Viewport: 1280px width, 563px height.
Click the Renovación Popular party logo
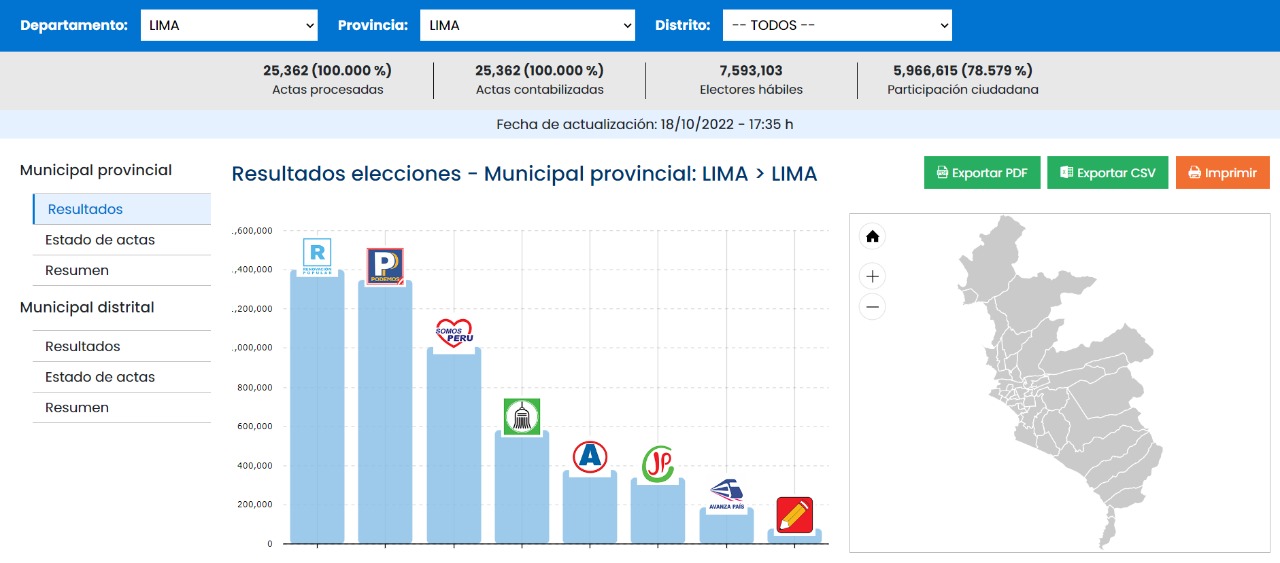coord(317,254)
